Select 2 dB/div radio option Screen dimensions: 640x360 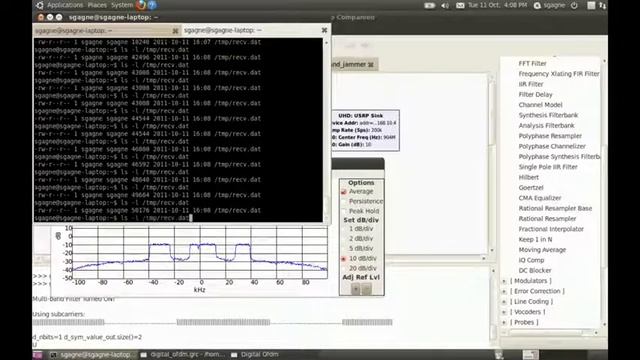pyautogui.click(x=344, y=239)
